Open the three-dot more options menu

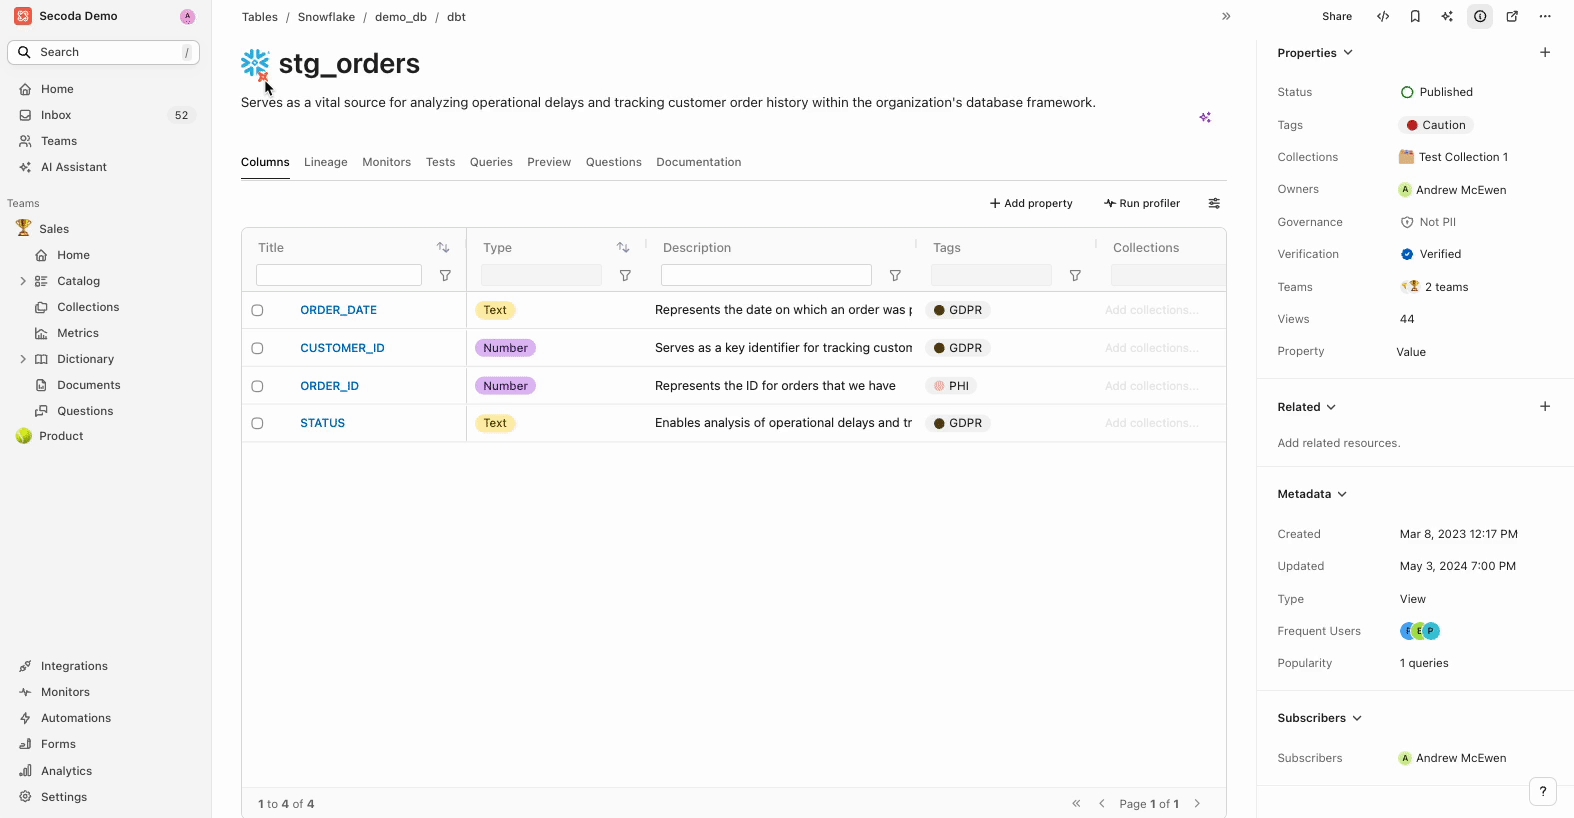tap(1545, 17)
